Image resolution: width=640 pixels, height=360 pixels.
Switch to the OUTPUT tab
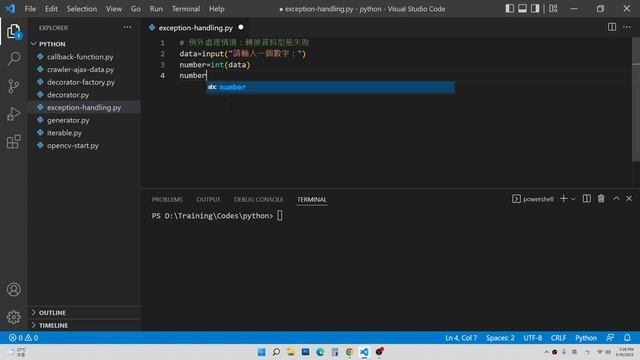(208, 200)
